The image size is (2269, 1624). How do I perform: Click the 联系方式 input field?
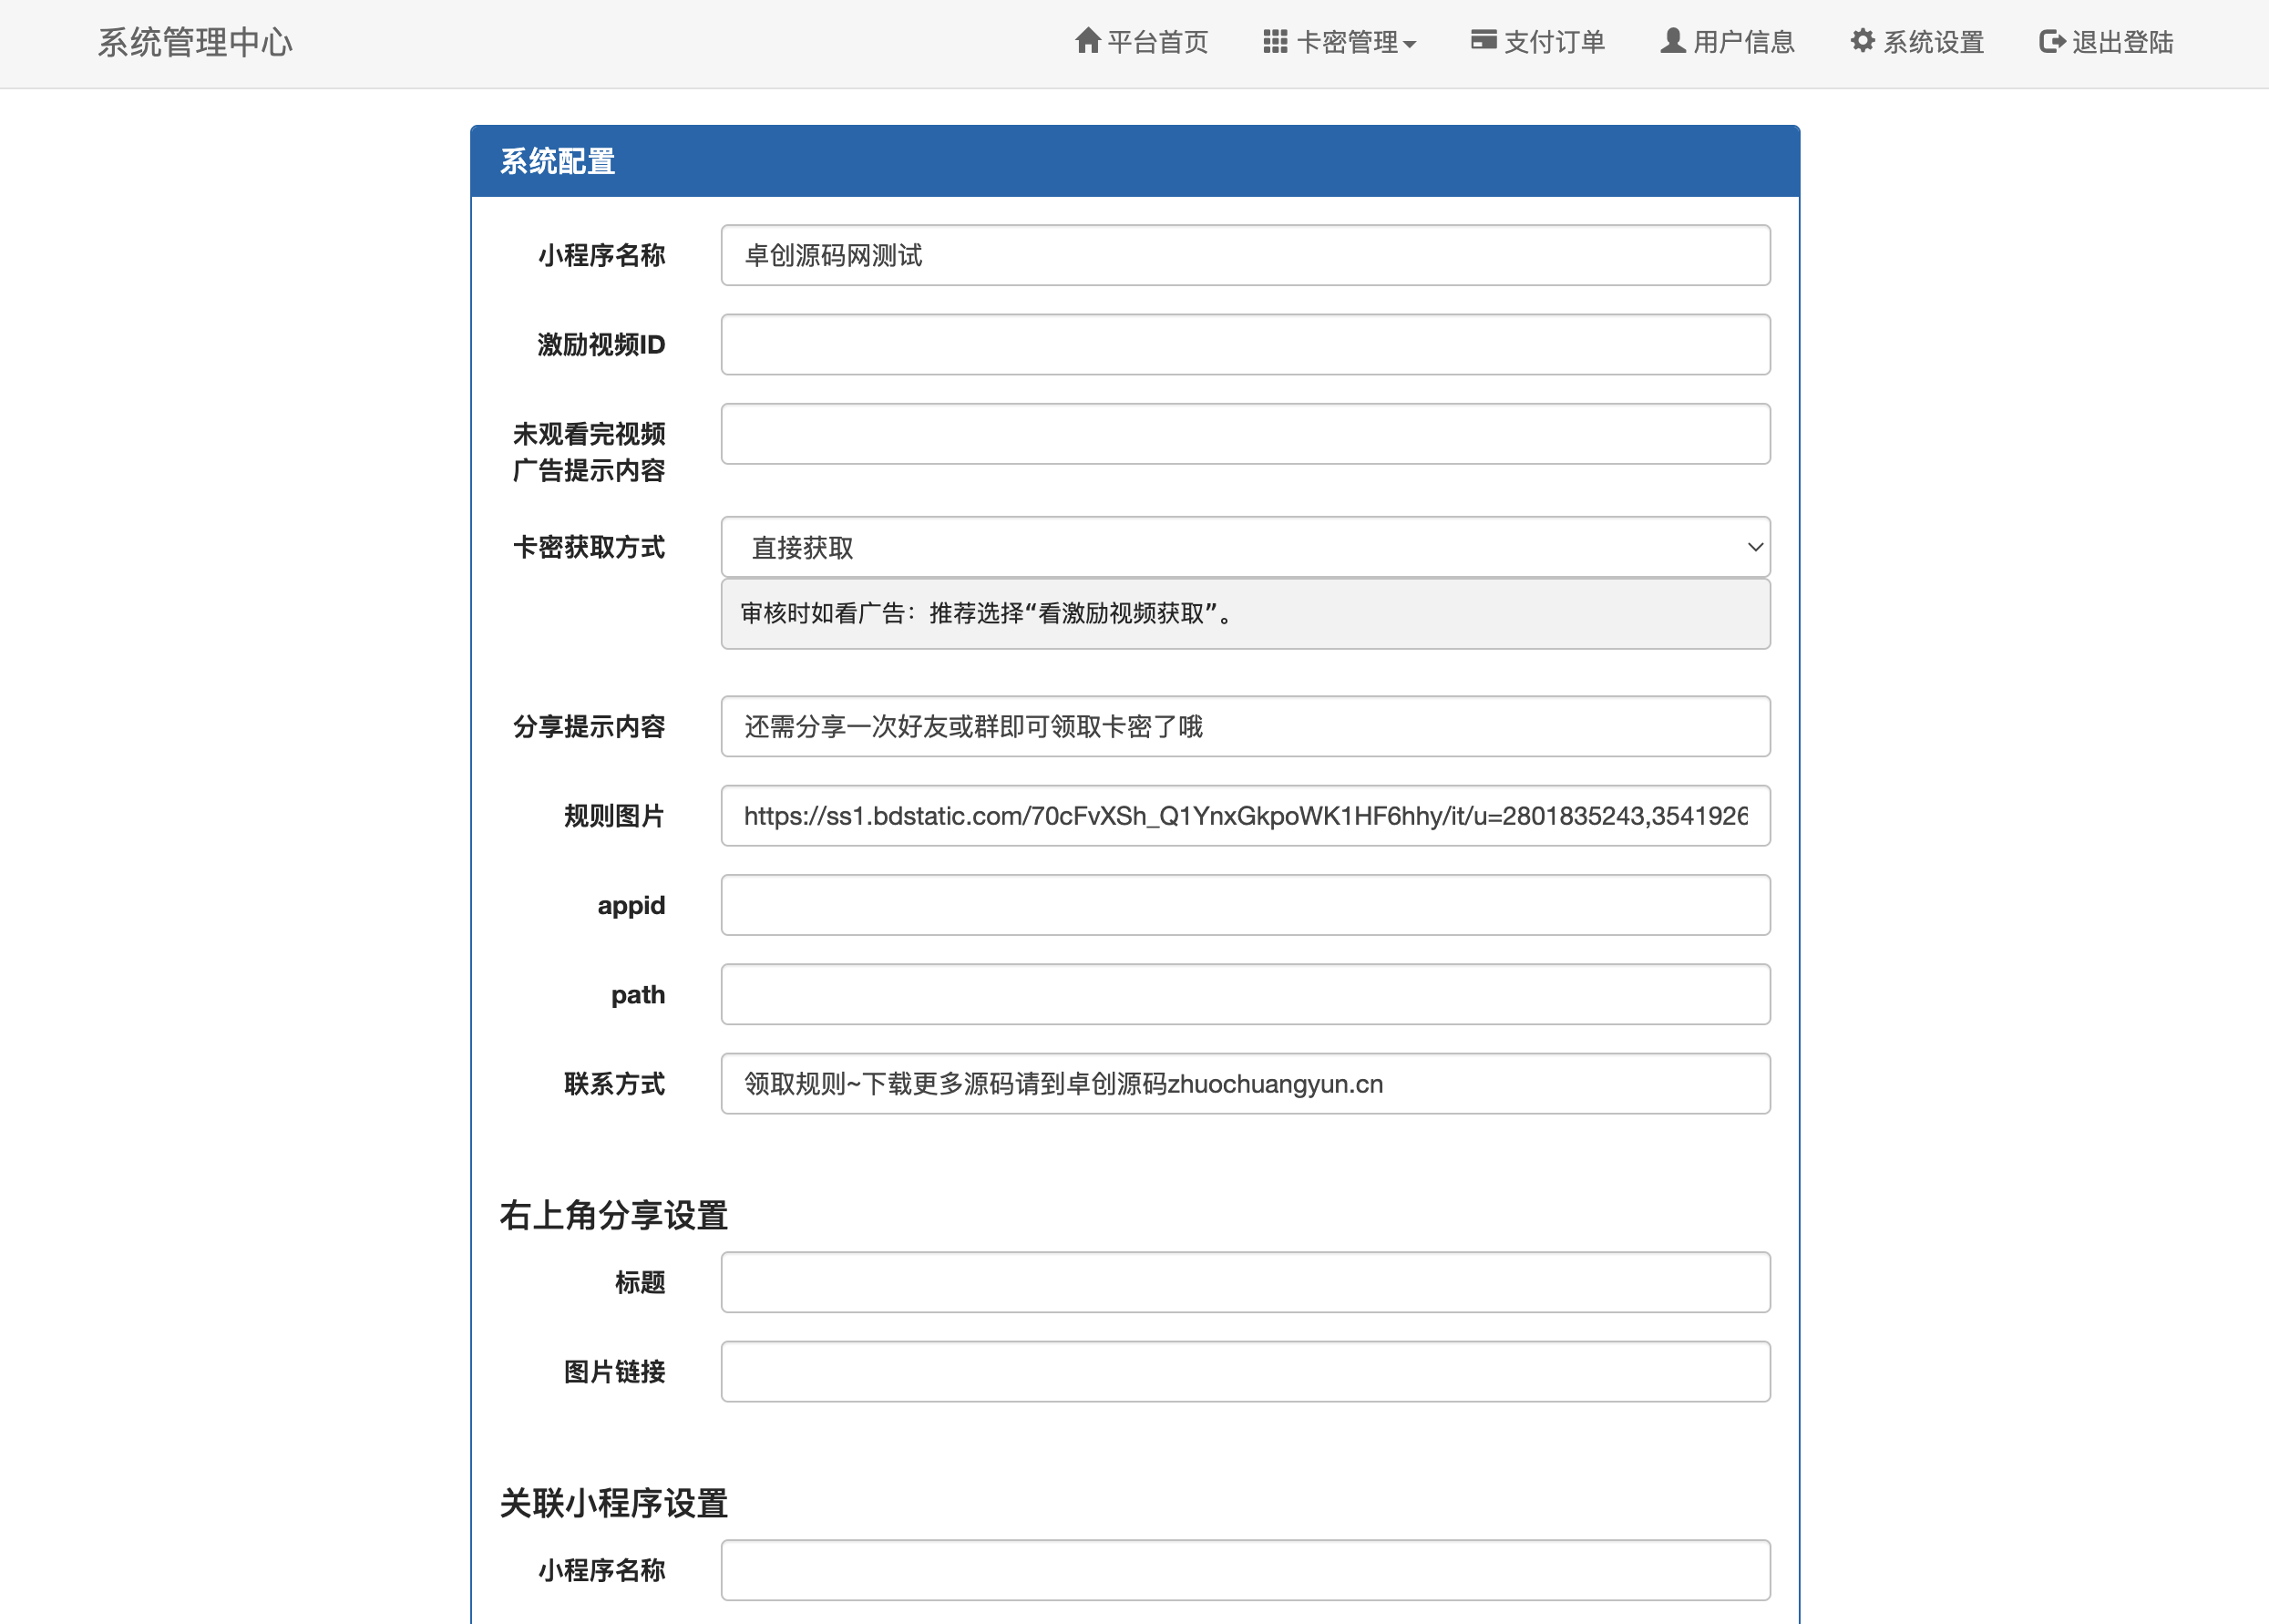tap(1245, 1083)
